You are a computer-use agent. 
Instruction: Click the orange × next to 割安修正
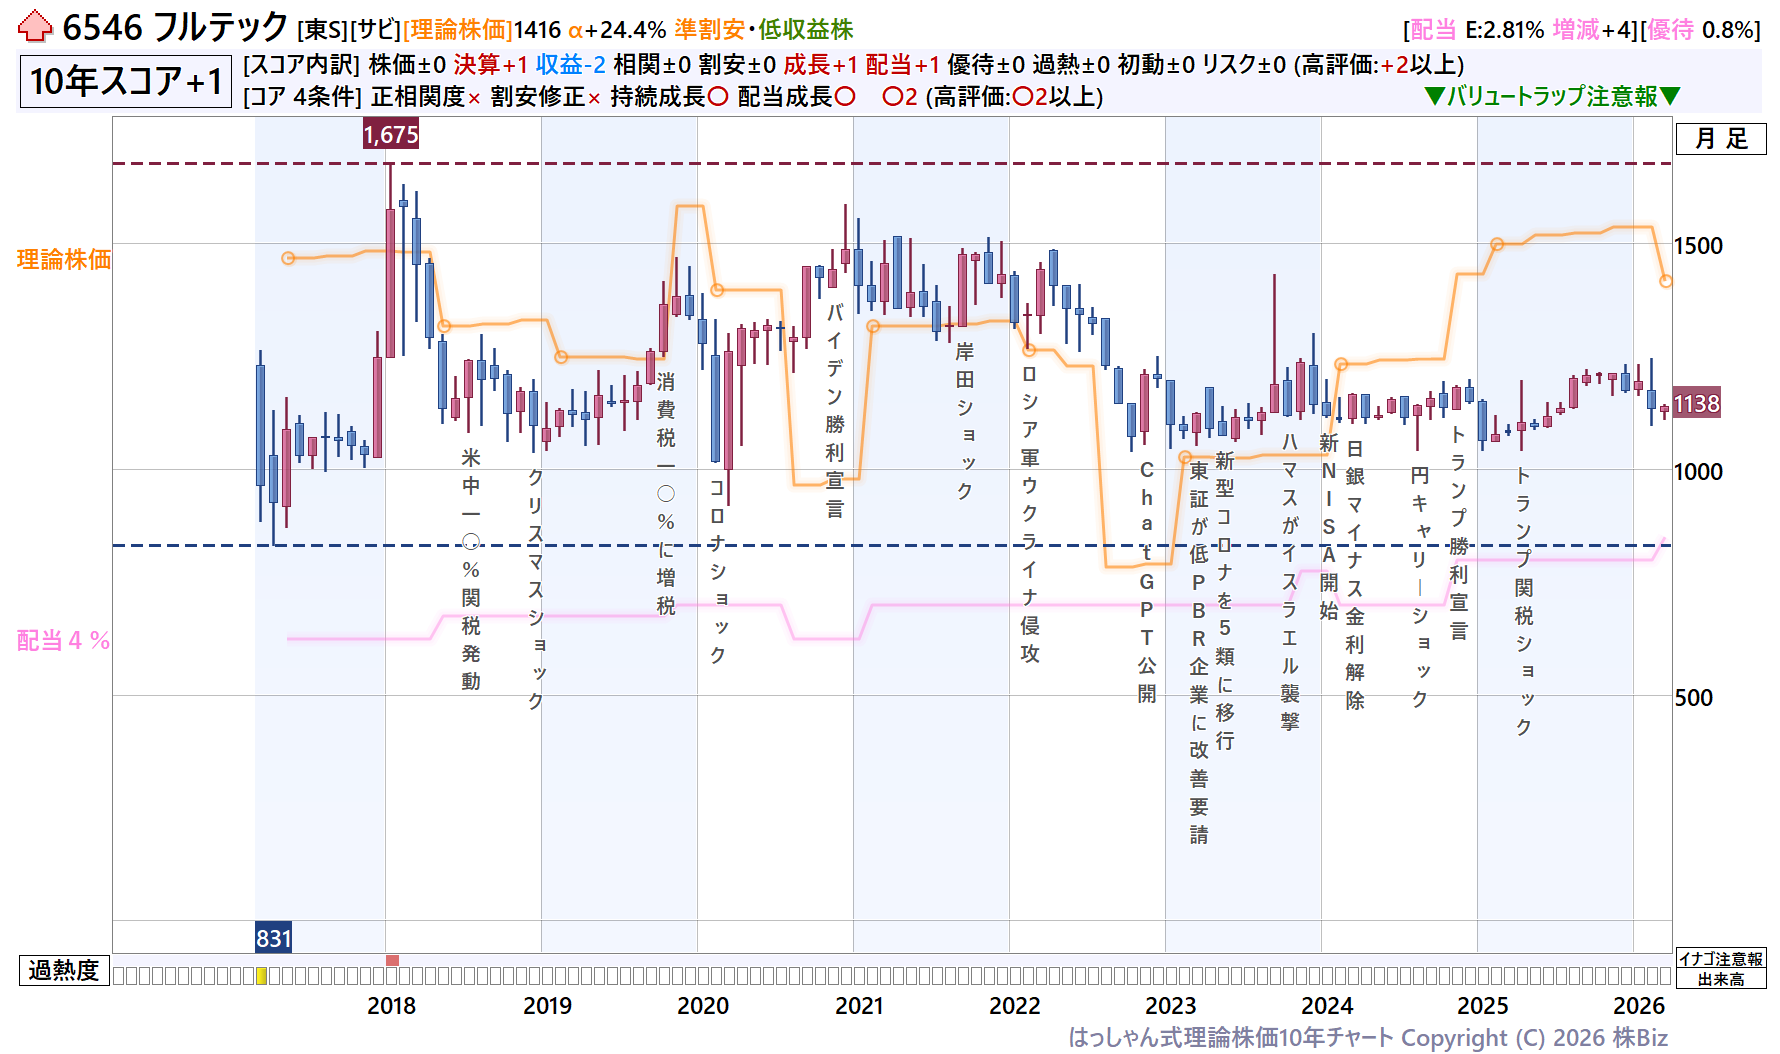pos(594,98)
